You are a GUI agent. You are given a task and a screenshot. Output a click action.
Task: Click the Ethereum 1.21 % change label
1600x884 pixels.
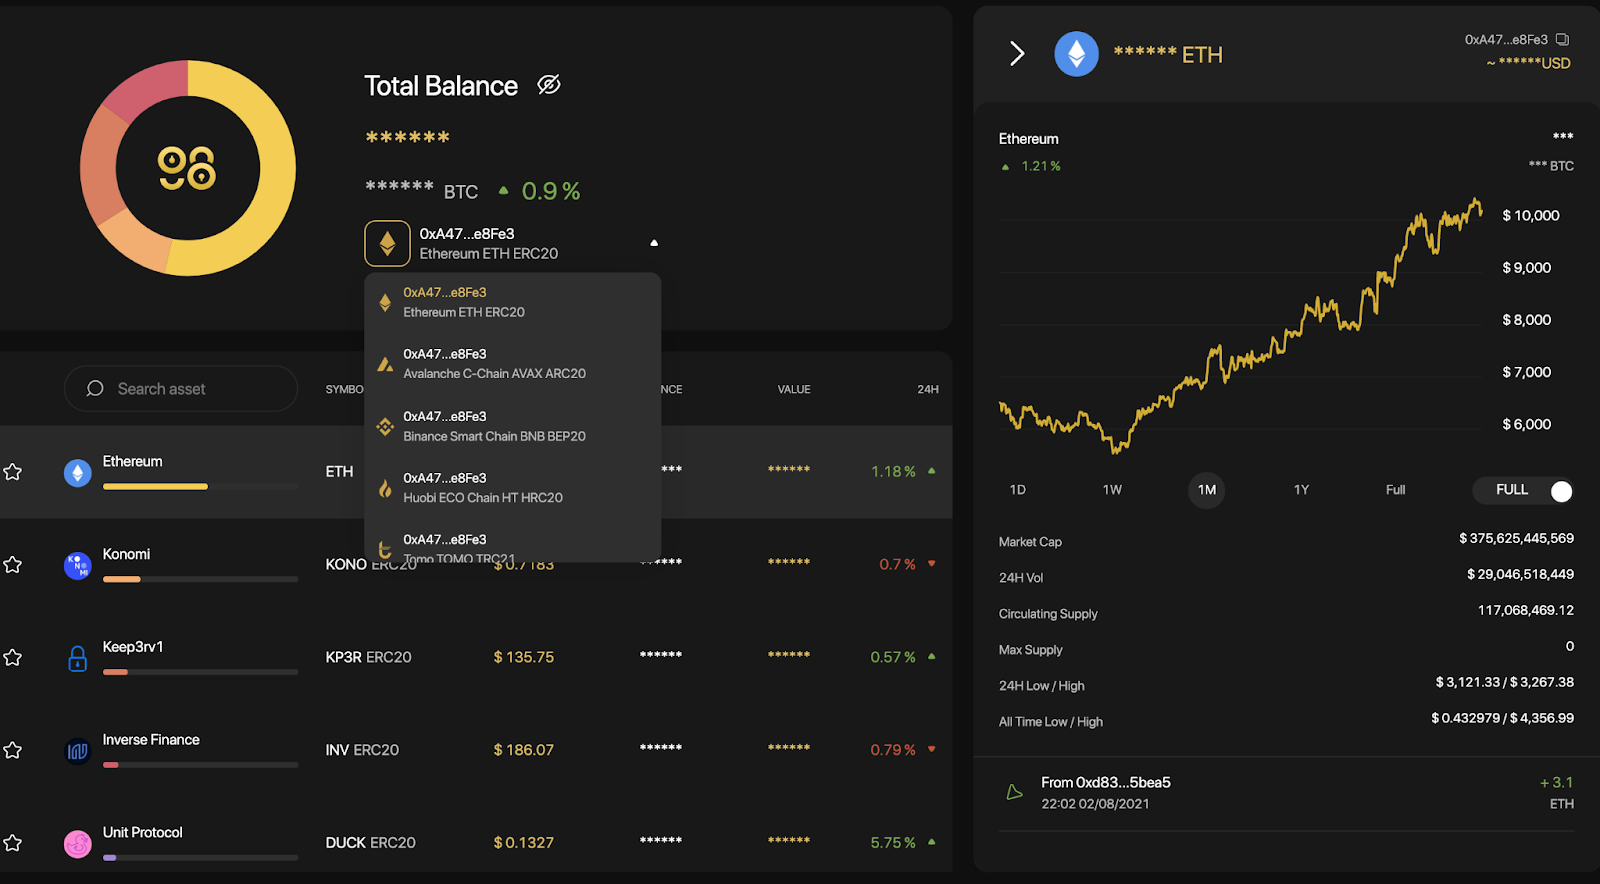pyautogui.click(x=1040, y=166)
